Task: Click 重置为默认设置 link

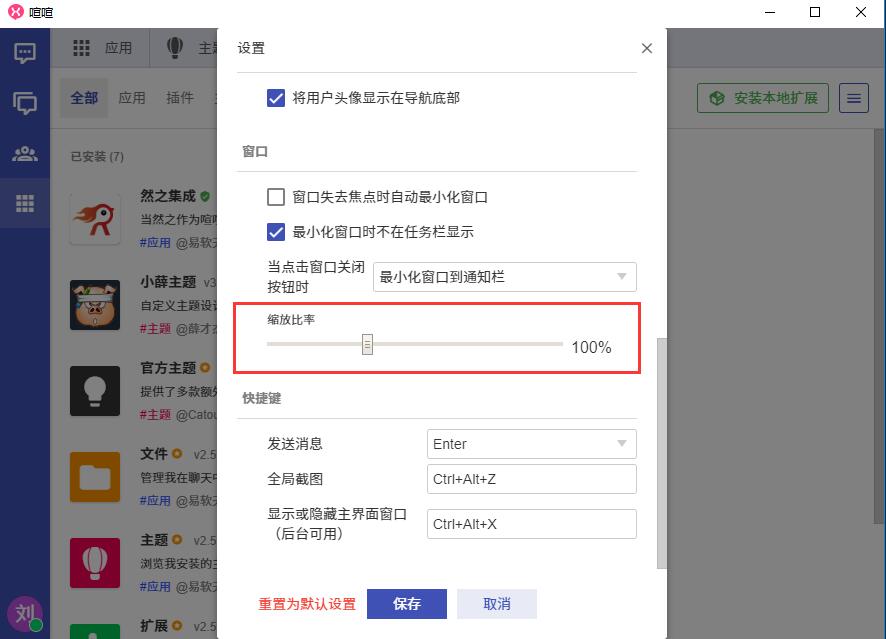Action: (307, 604)
